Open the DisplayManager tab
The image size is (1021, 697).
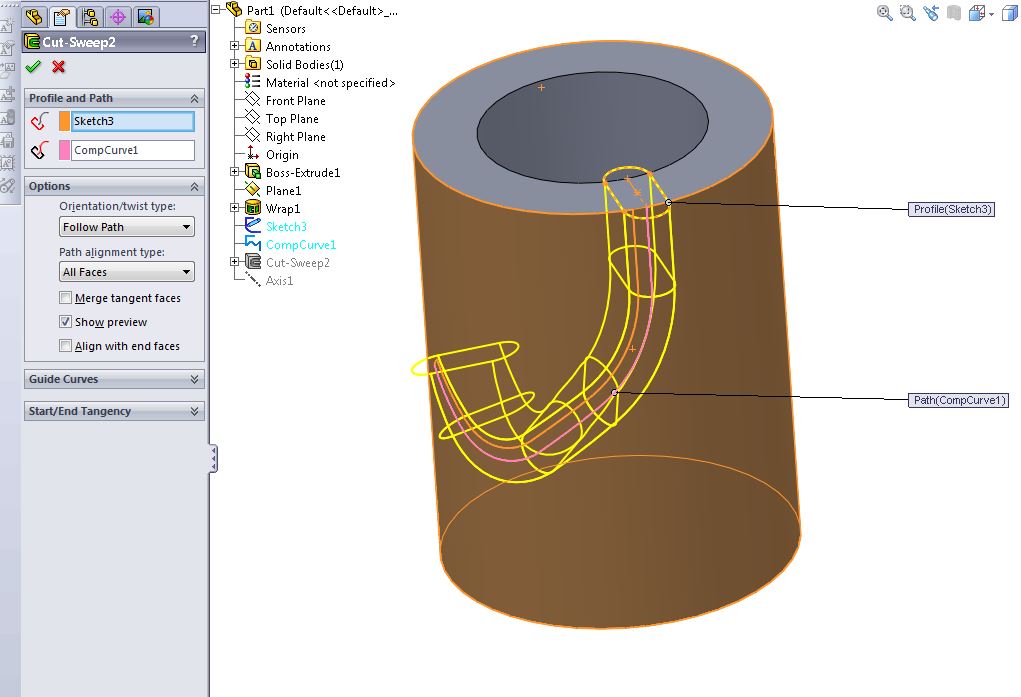coord(146,17)
